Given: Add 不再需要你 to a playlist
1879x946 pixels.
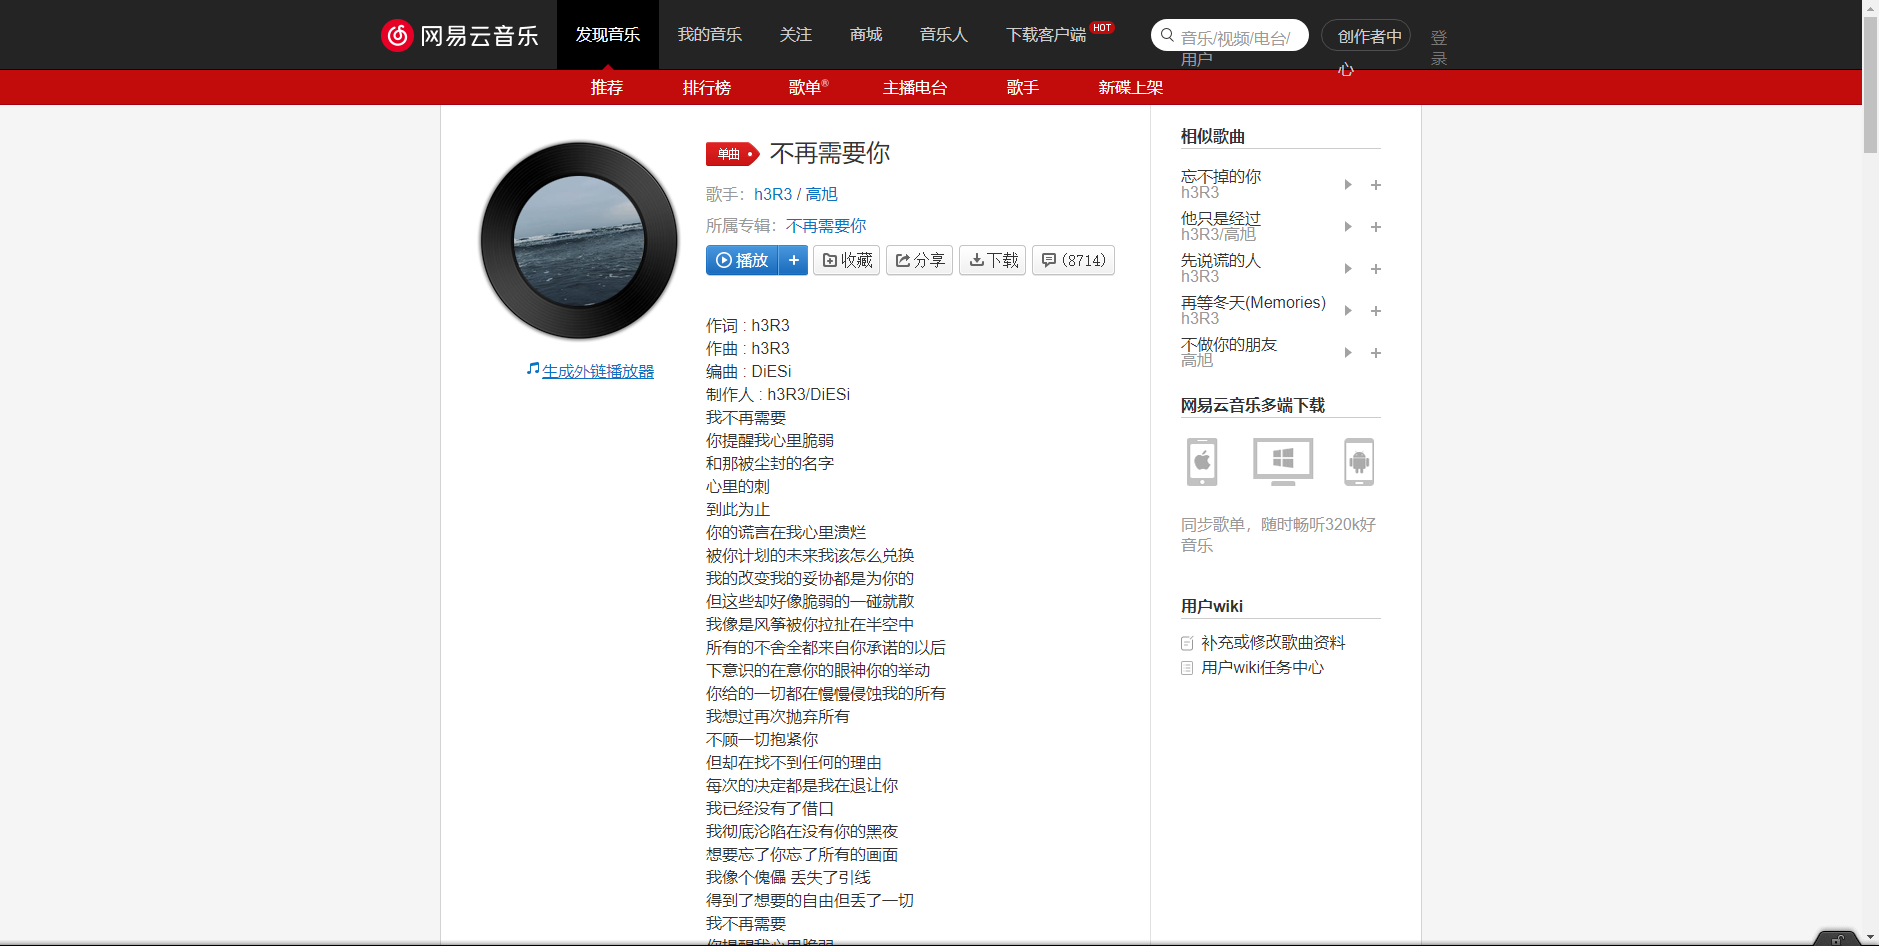Looking at the screenshot, I should (x=794, y=260).
